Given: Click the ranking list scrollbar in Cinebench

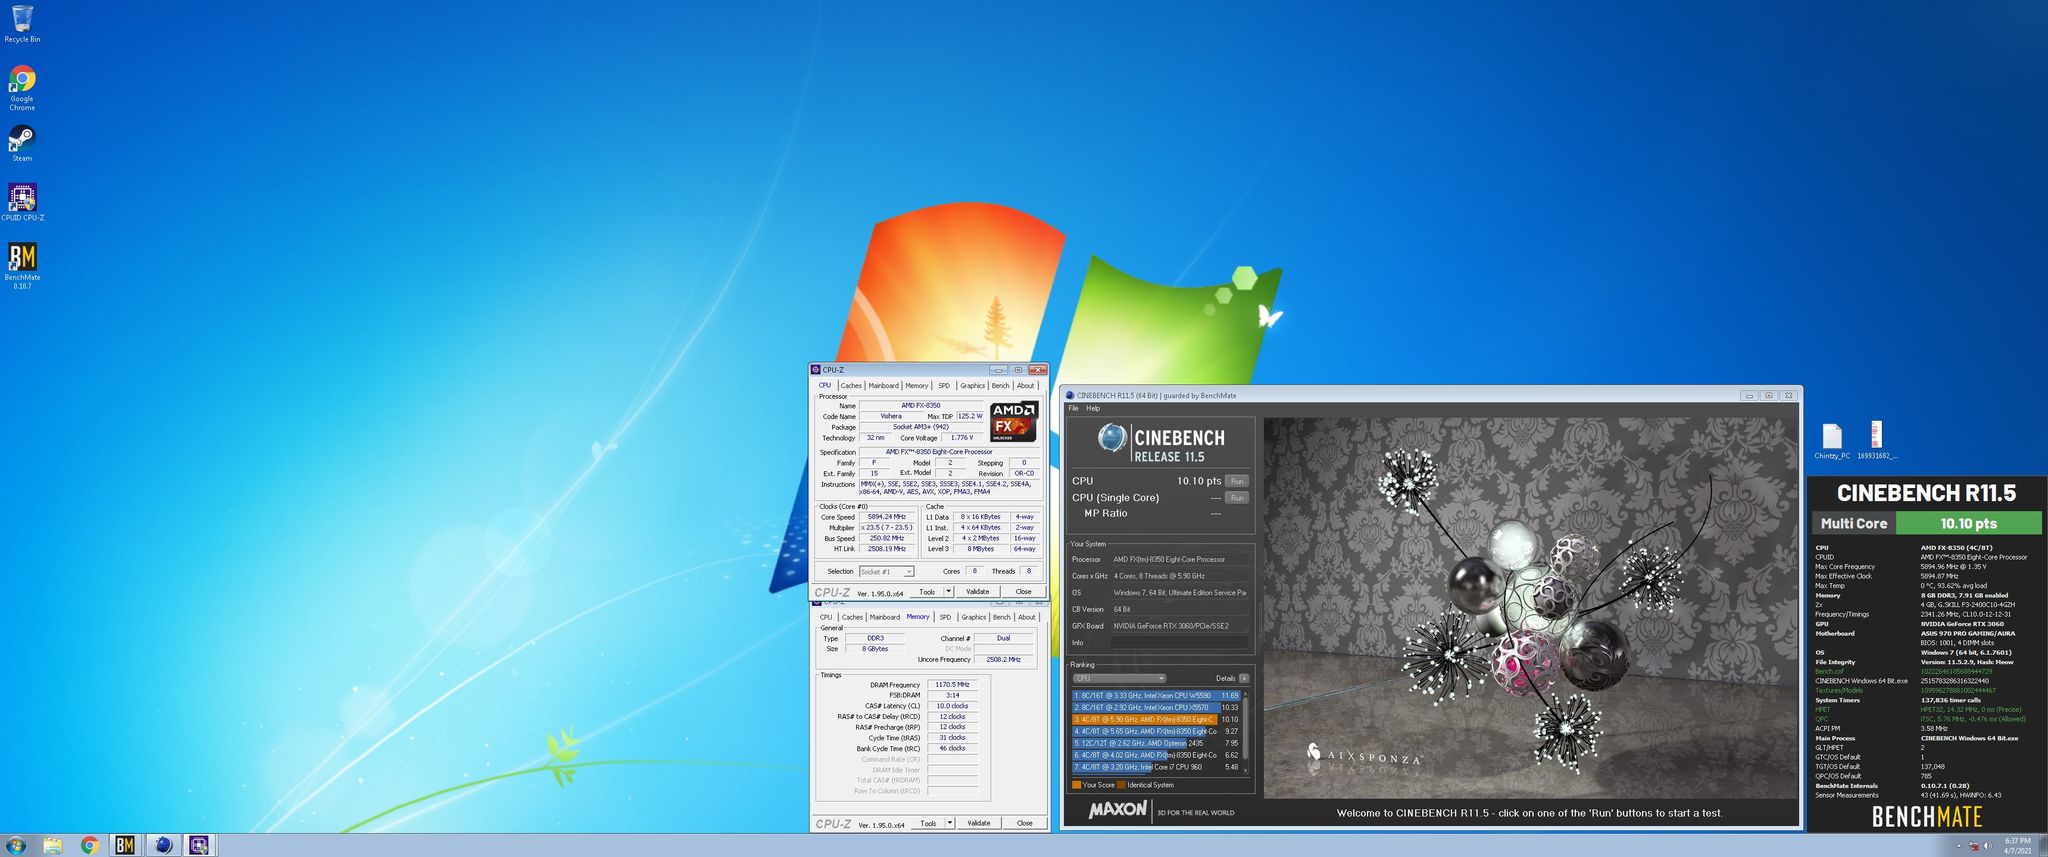Looking at the screenshot, I should point(1245,731).
